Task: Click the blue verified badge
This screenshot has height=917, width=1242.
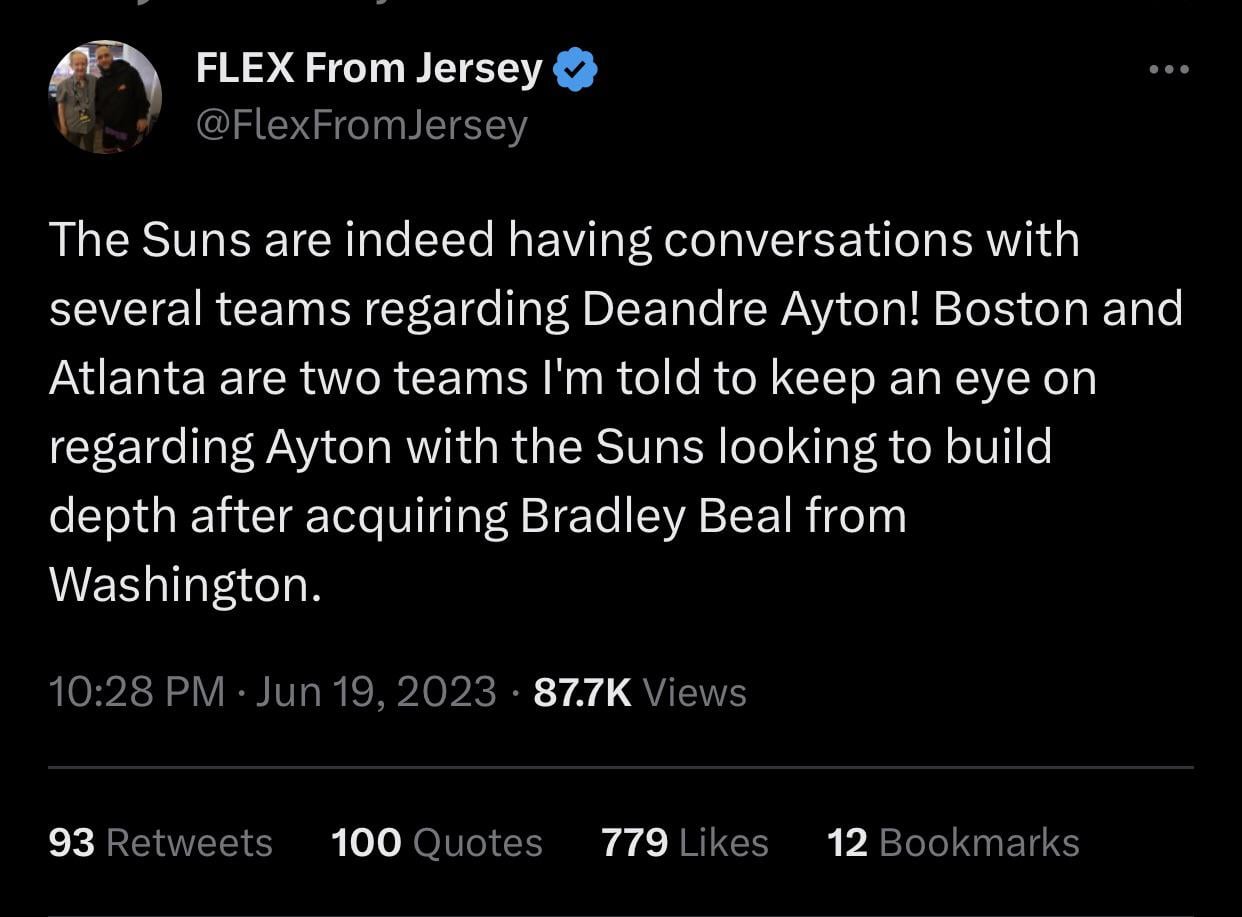Action: click(575, 71)
